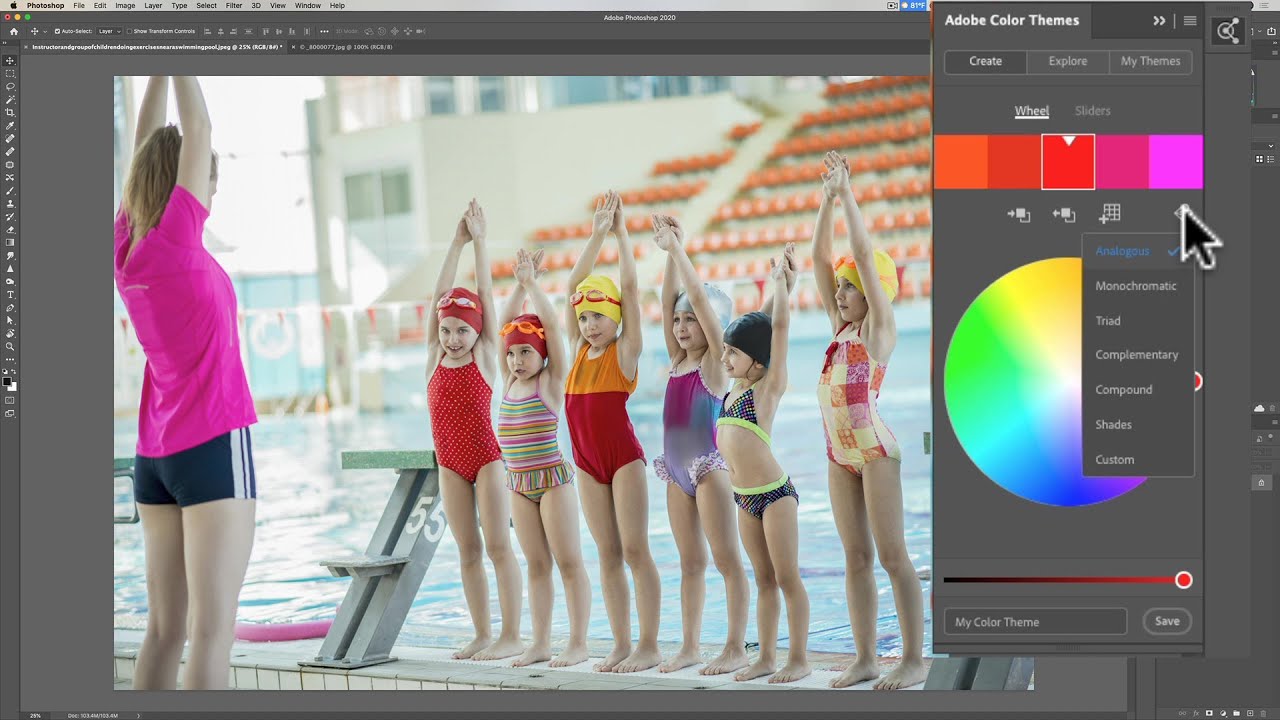Click the Save theme button

(x=1167, y=621)
